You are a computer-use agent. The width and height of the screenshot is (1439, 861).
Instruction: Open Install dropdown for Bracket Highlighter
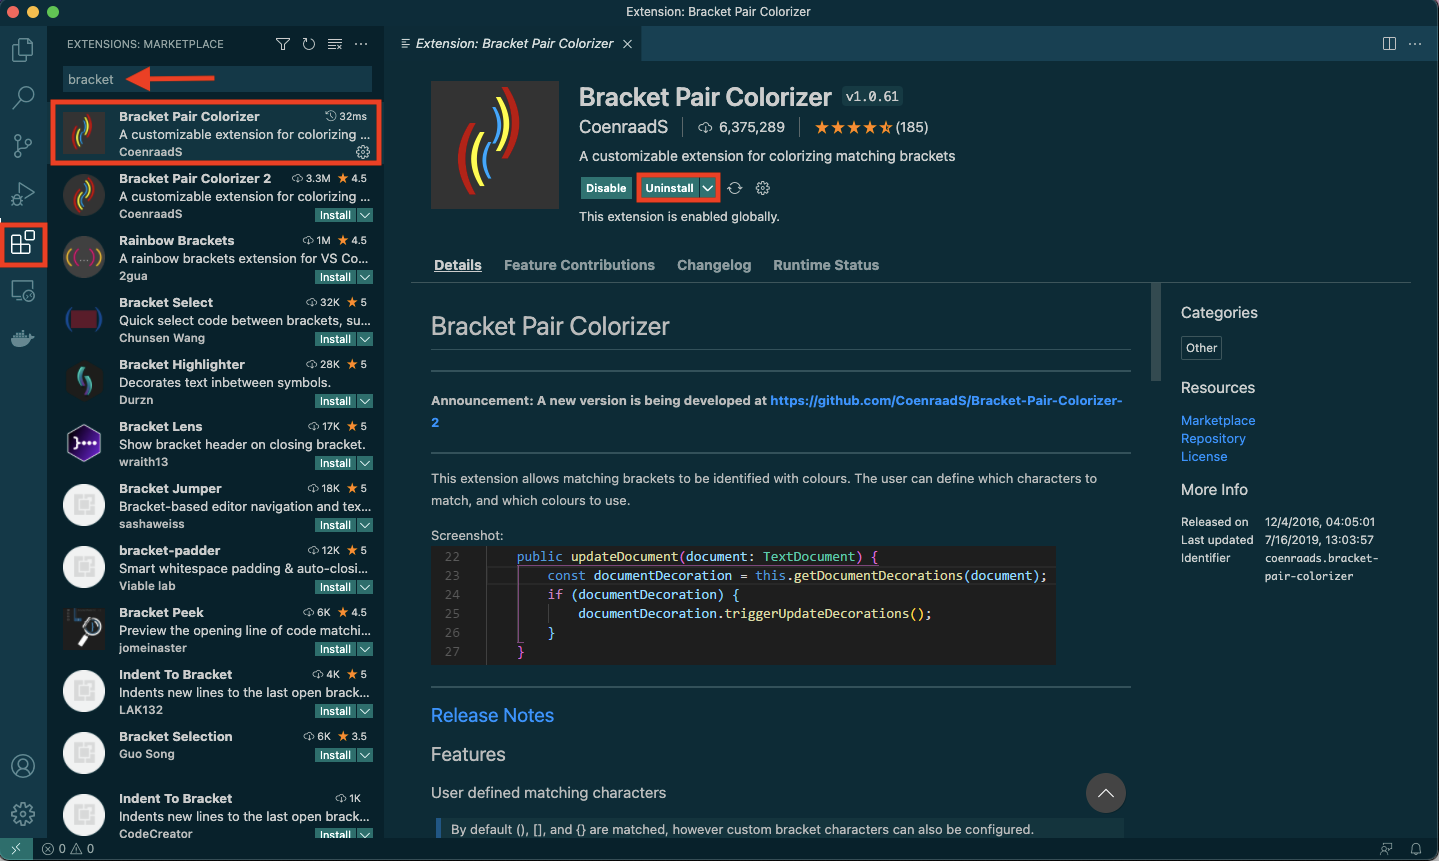[365, 401]
